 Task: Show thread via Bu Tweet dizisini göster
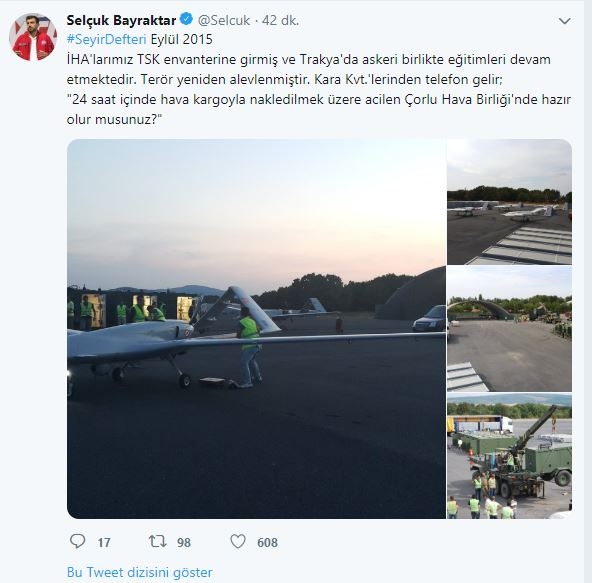140,572
